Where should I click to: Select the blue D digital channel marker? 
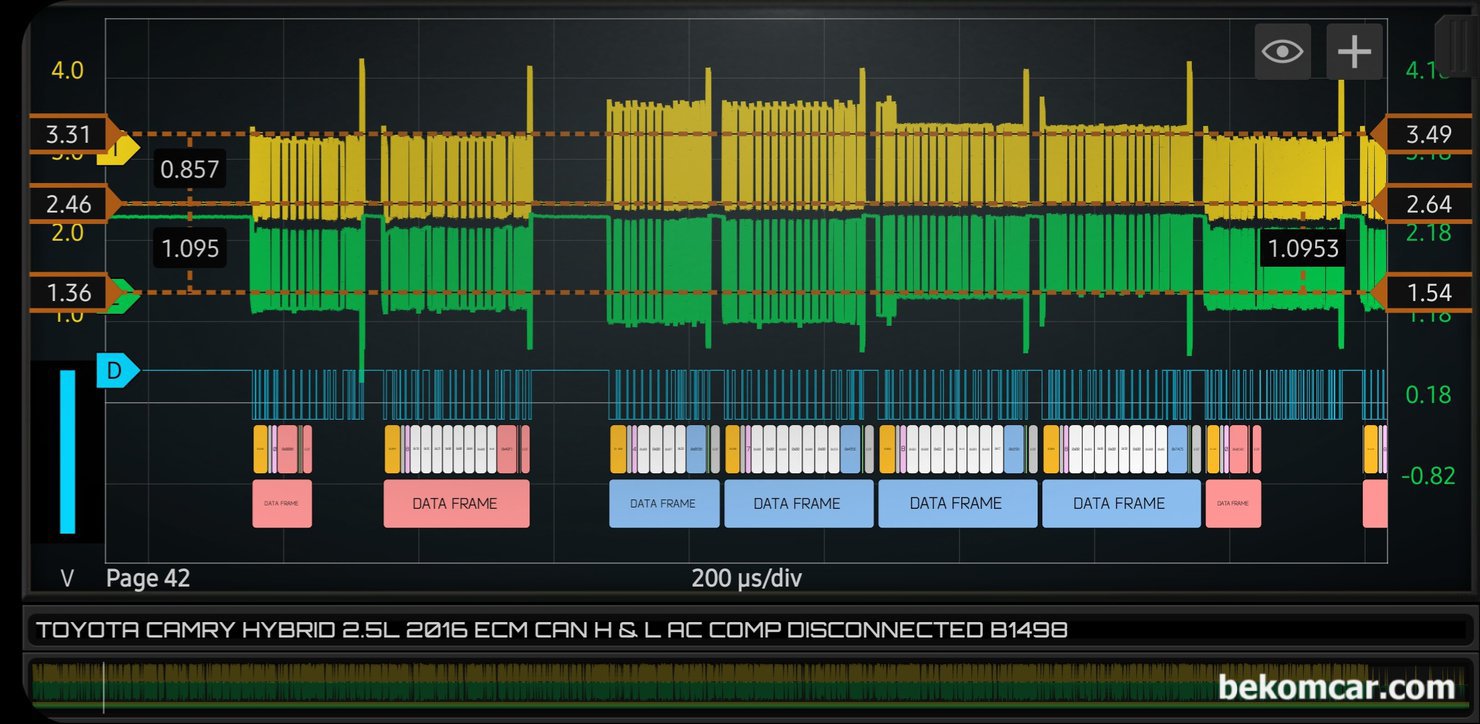(x=117, y=371)
